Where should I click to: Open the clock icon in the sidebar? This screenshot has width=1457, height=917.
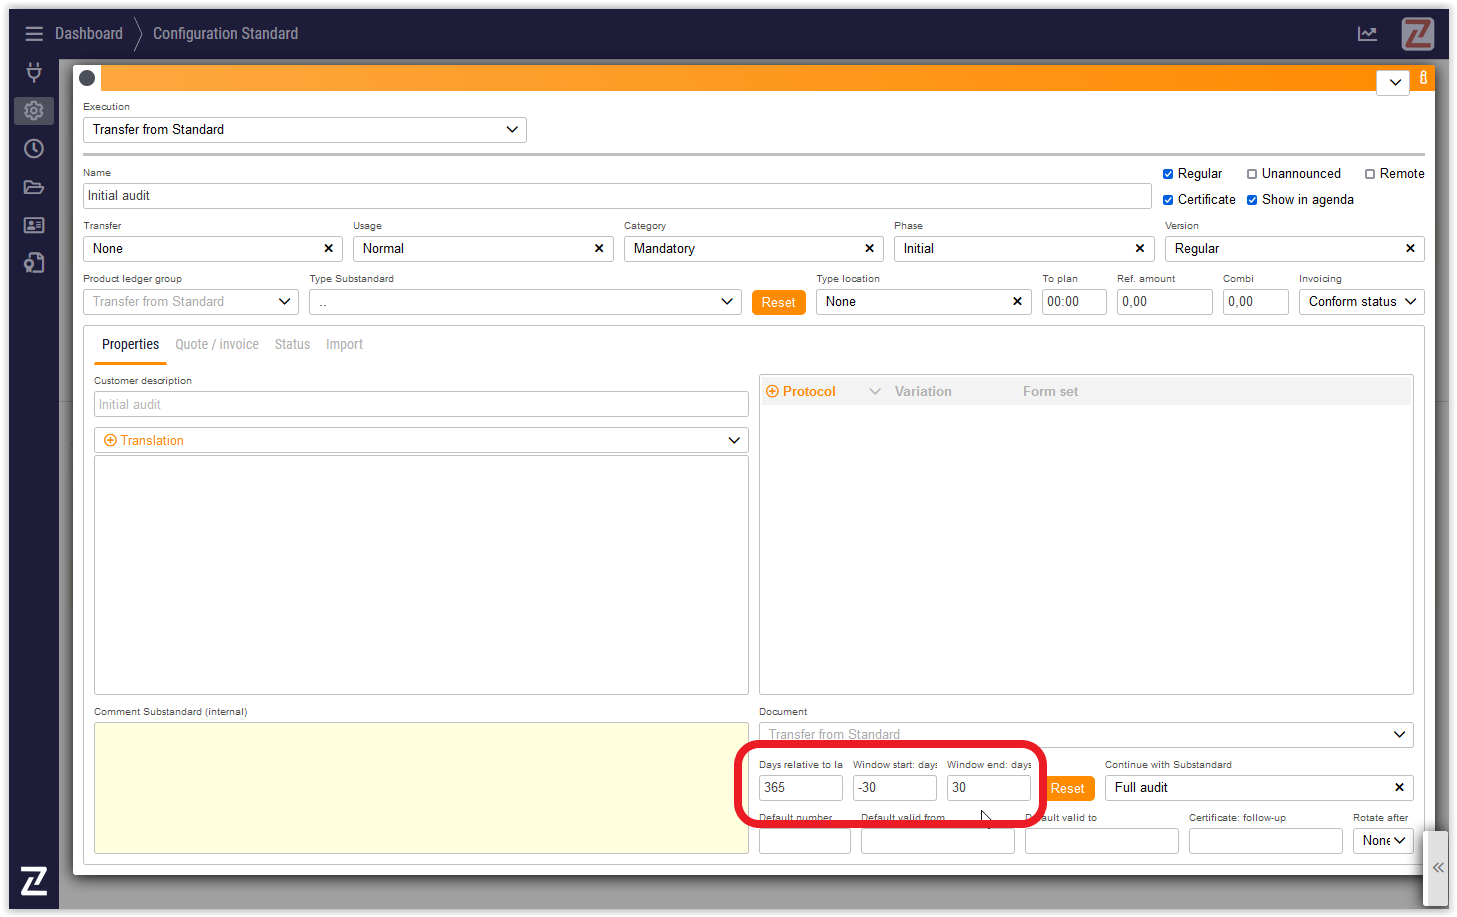(x=34, y=149)
